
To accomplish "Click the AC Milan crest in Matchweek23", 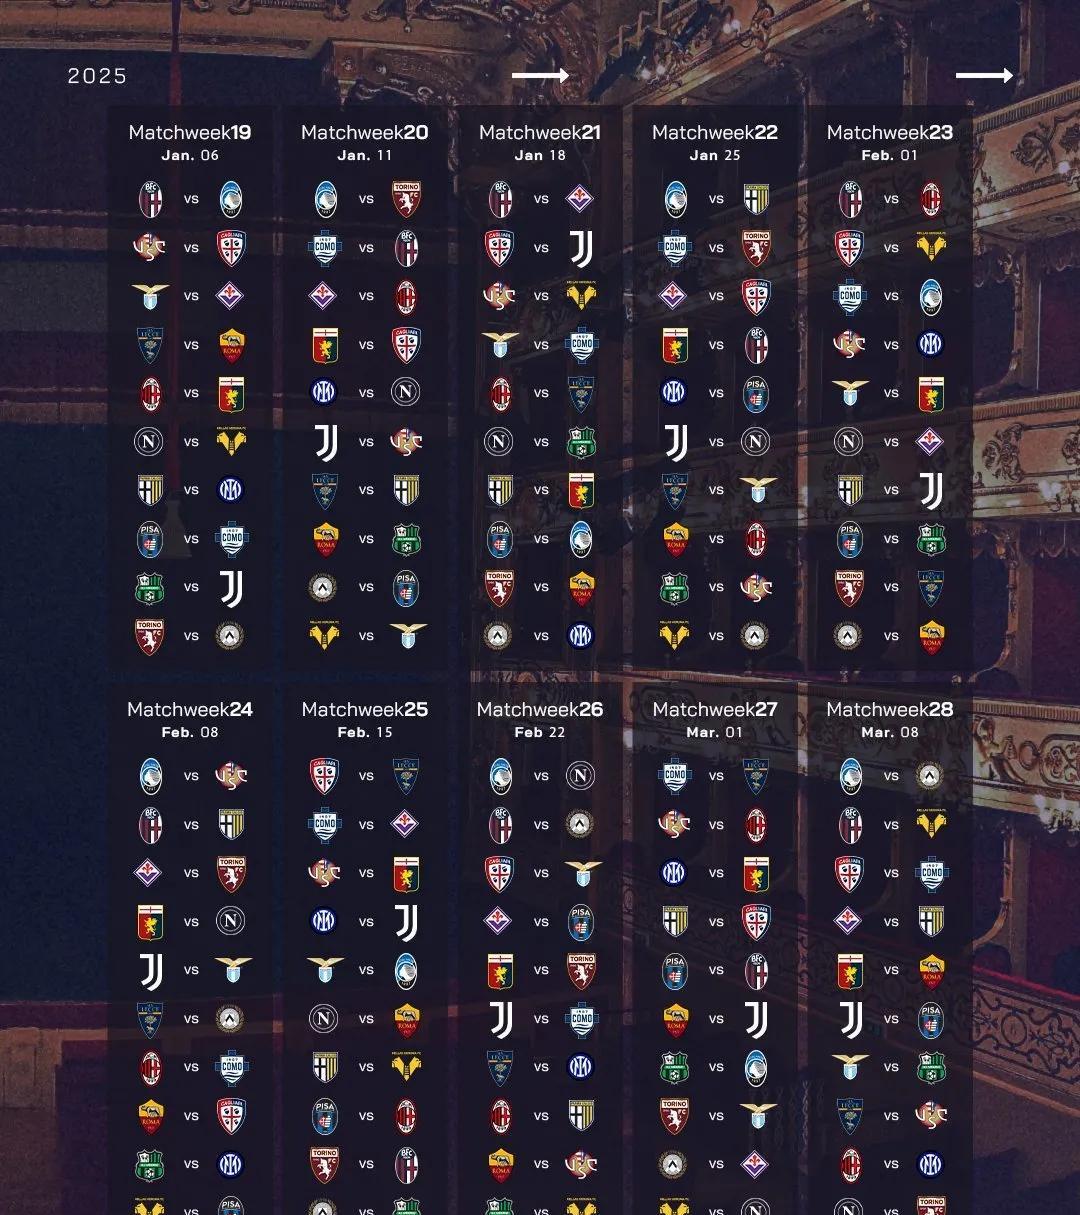I will tap(931, 199).
